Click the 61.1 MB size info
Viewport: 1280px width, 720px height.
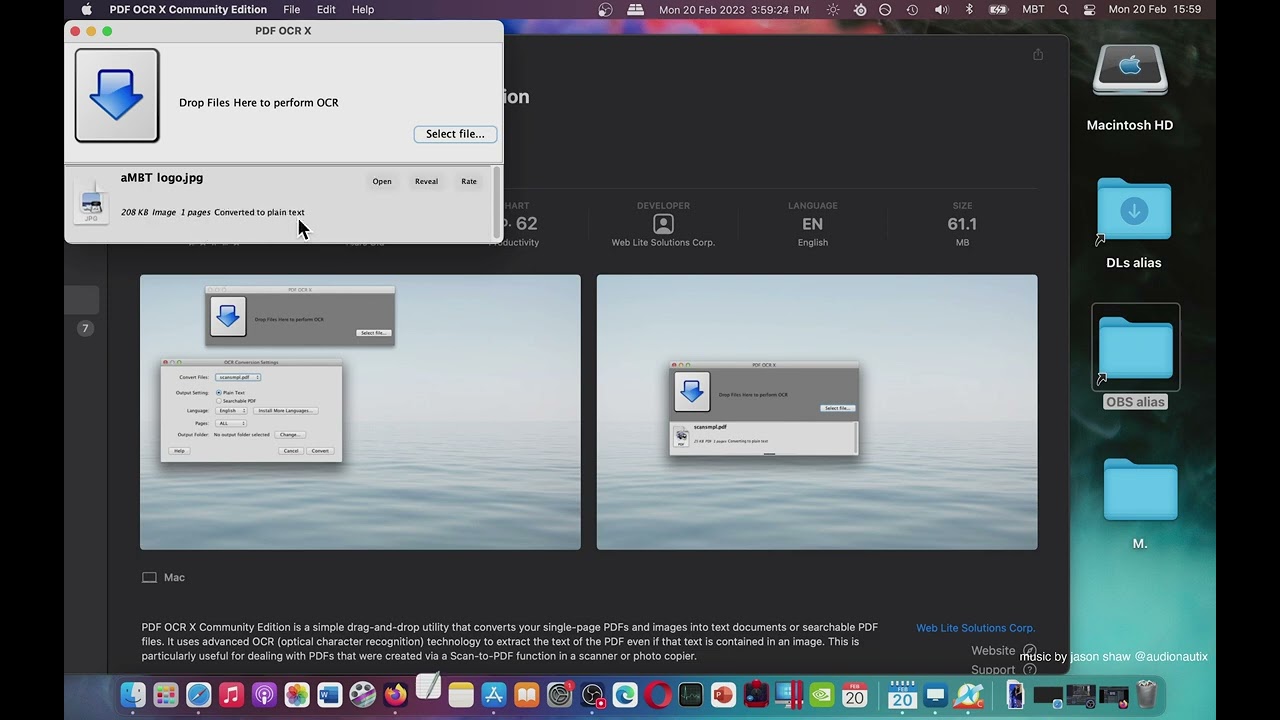[962, 224]
